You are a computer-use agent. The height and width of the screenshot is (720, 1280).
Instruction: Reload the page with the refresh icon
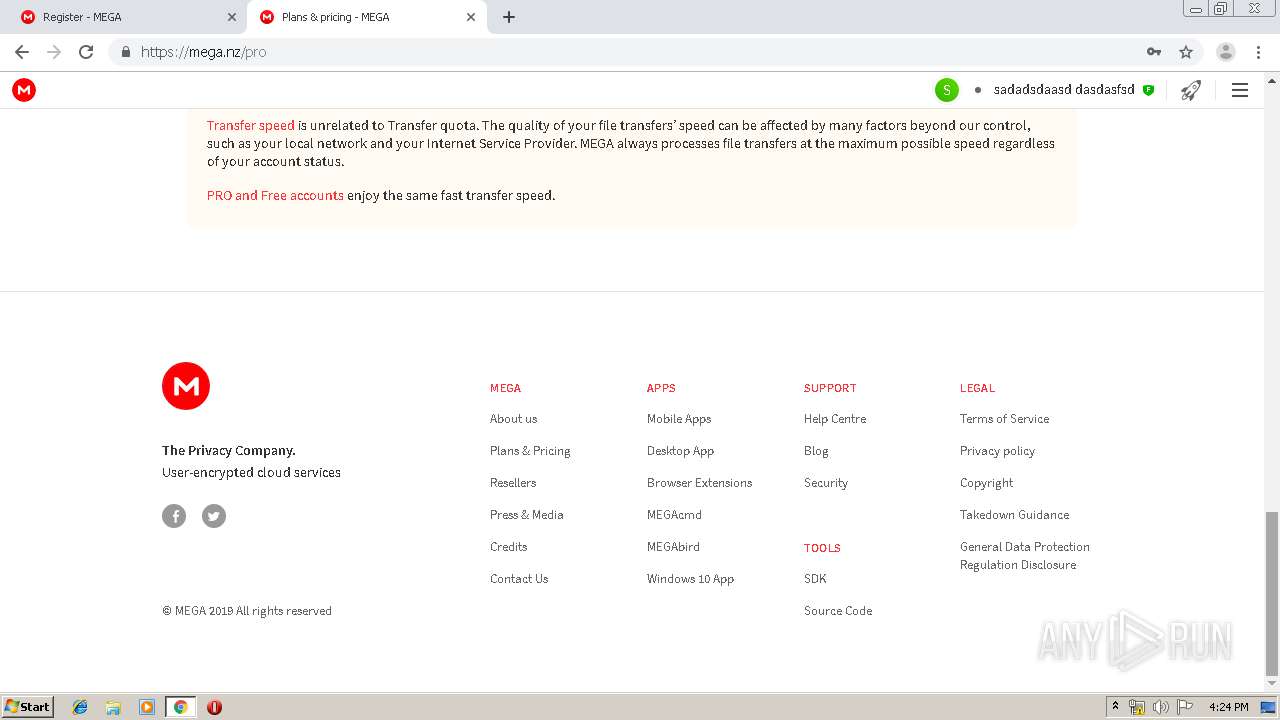click(86, 52)
